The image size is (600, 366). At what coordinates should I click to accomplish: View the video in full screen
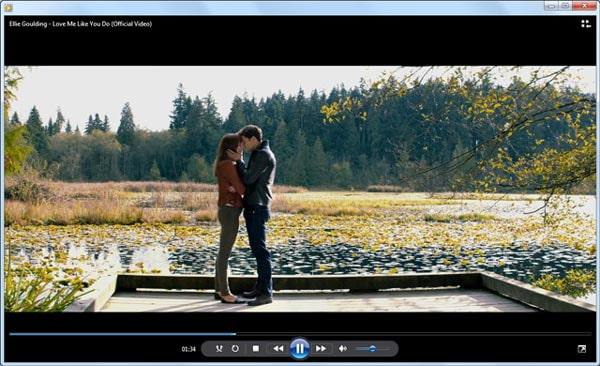(582, 349)
